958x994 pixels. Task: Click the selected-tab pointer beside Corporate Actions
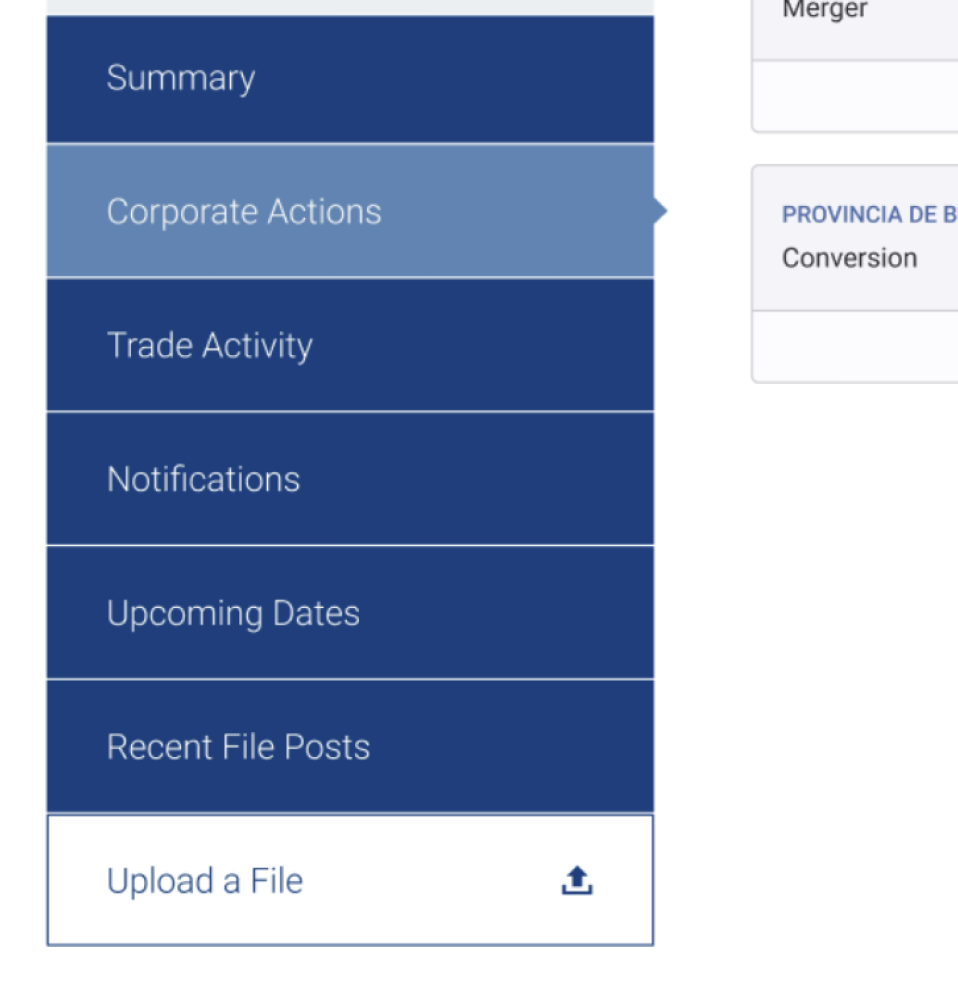pos(661,210)
